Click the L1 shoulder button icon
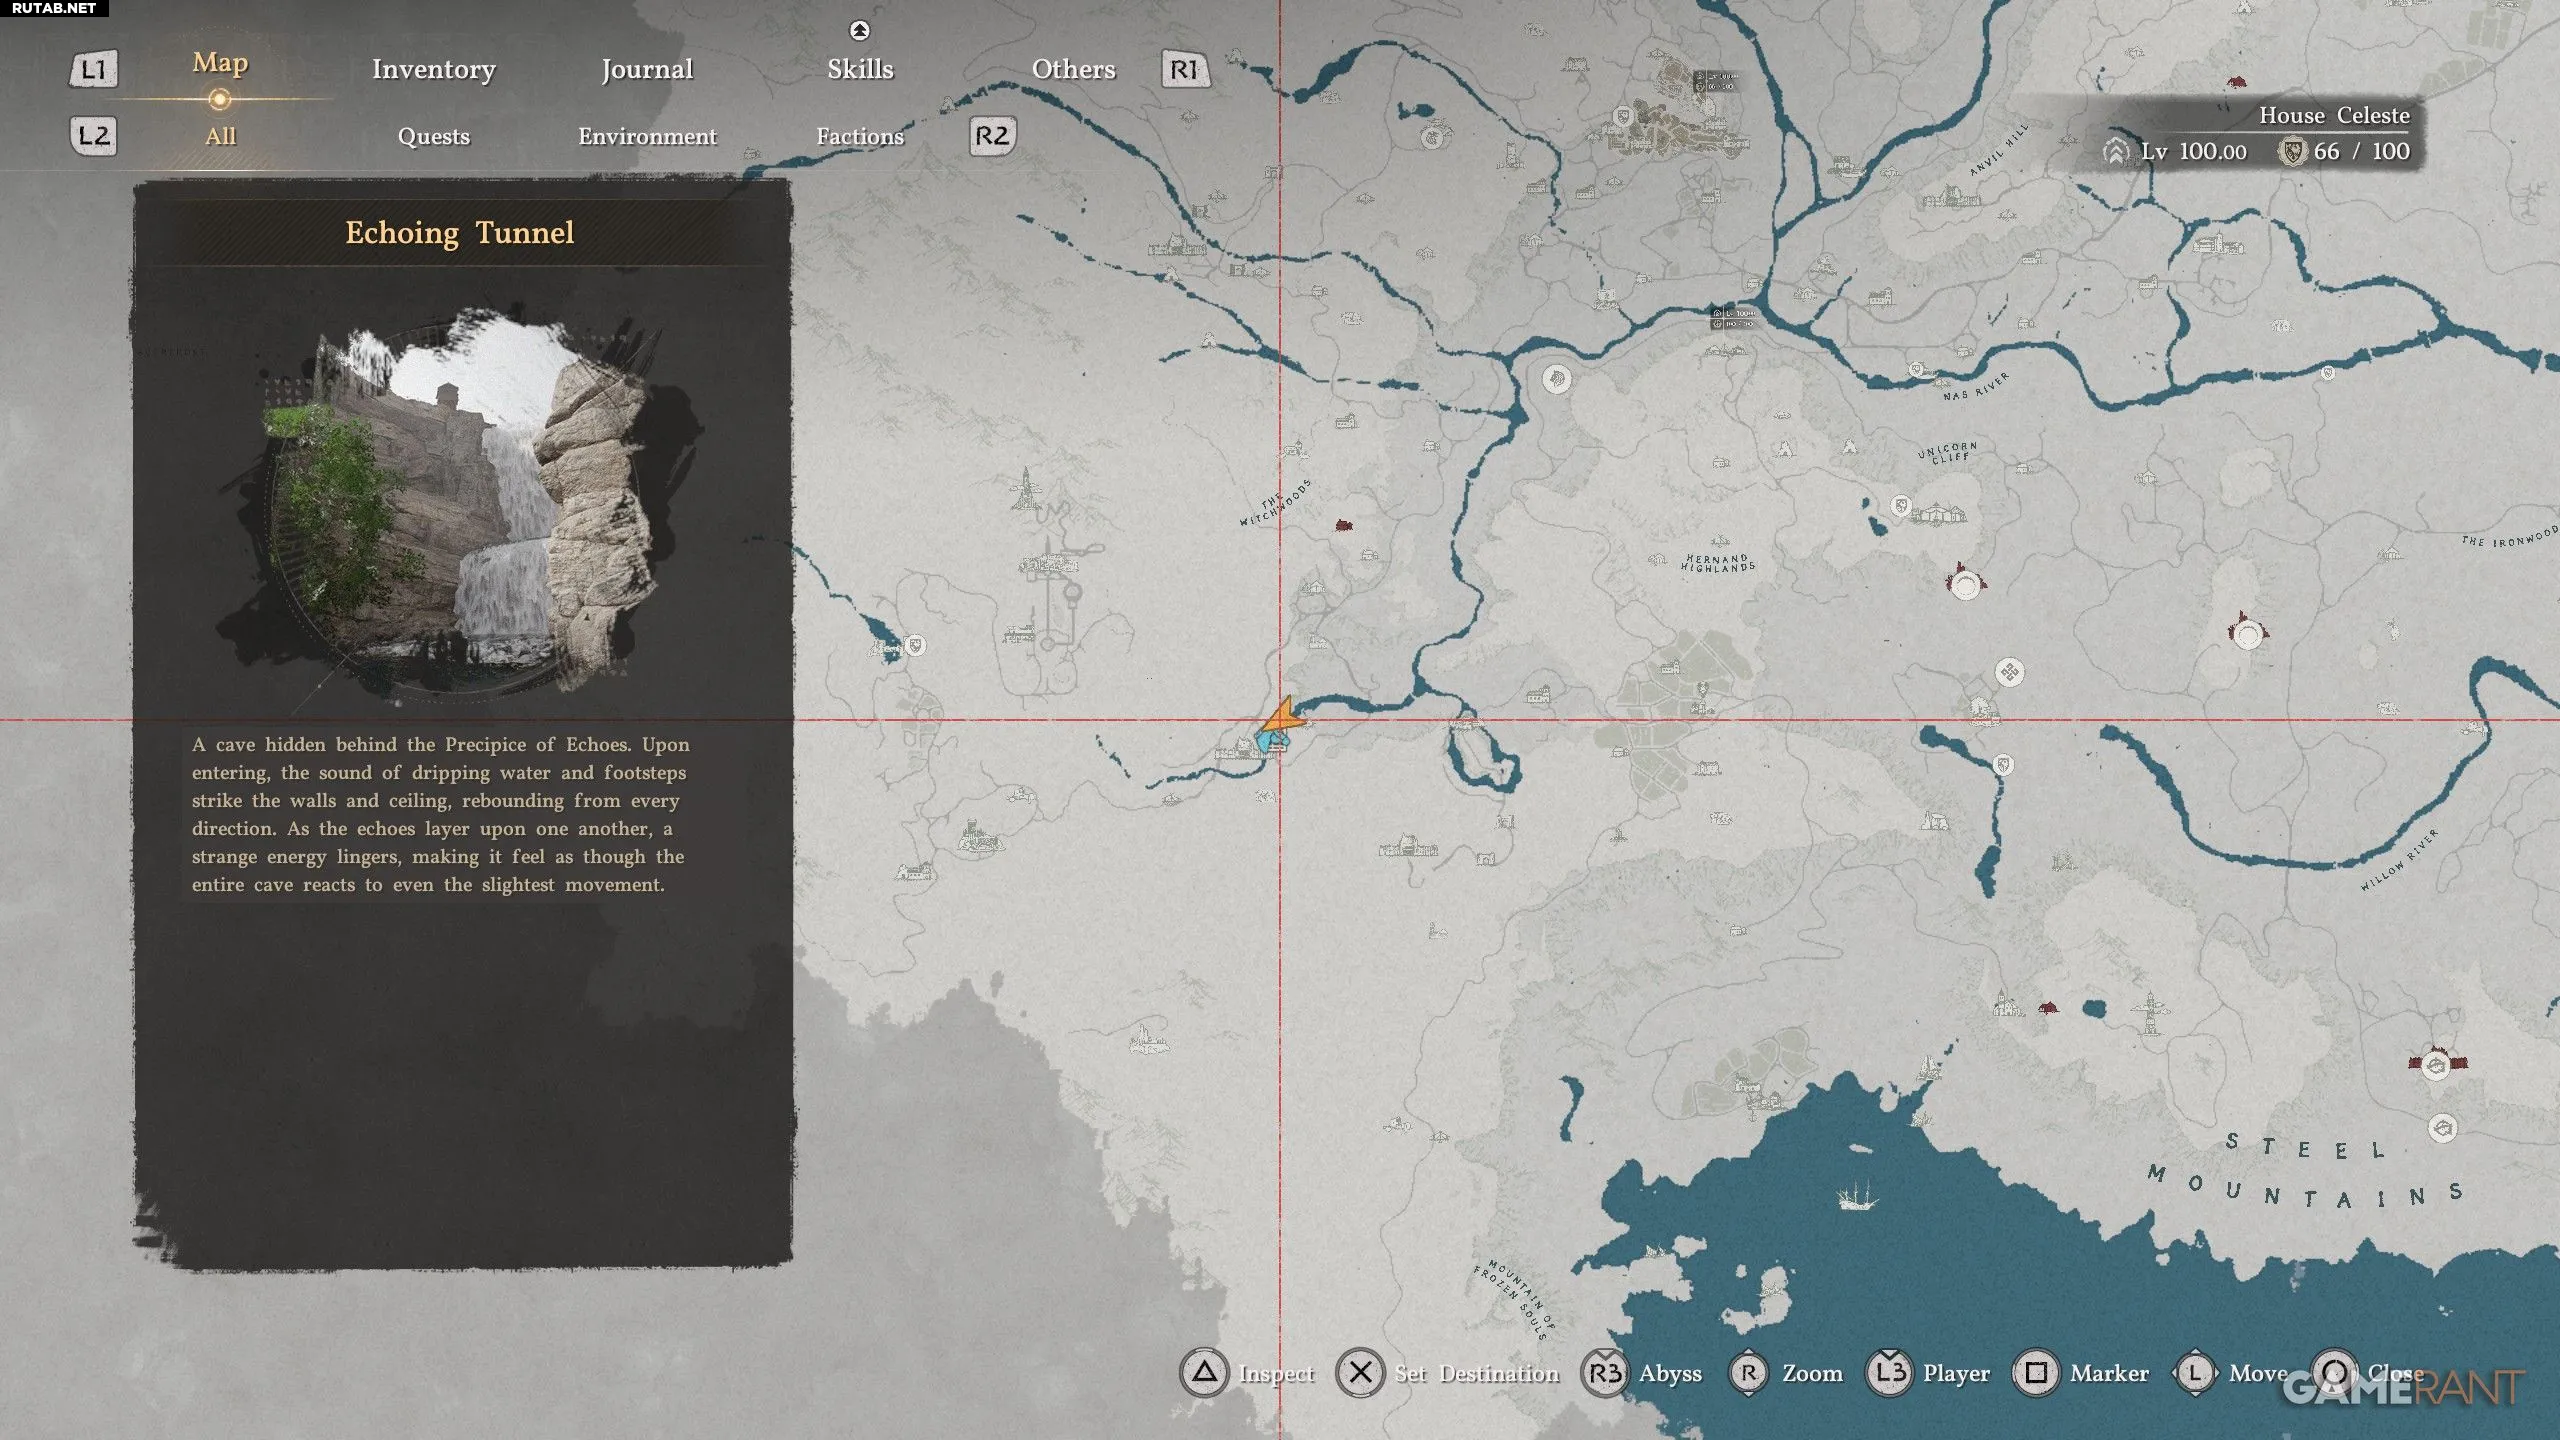Viewport: 2560px width, 1440px height. coord(93,69)
